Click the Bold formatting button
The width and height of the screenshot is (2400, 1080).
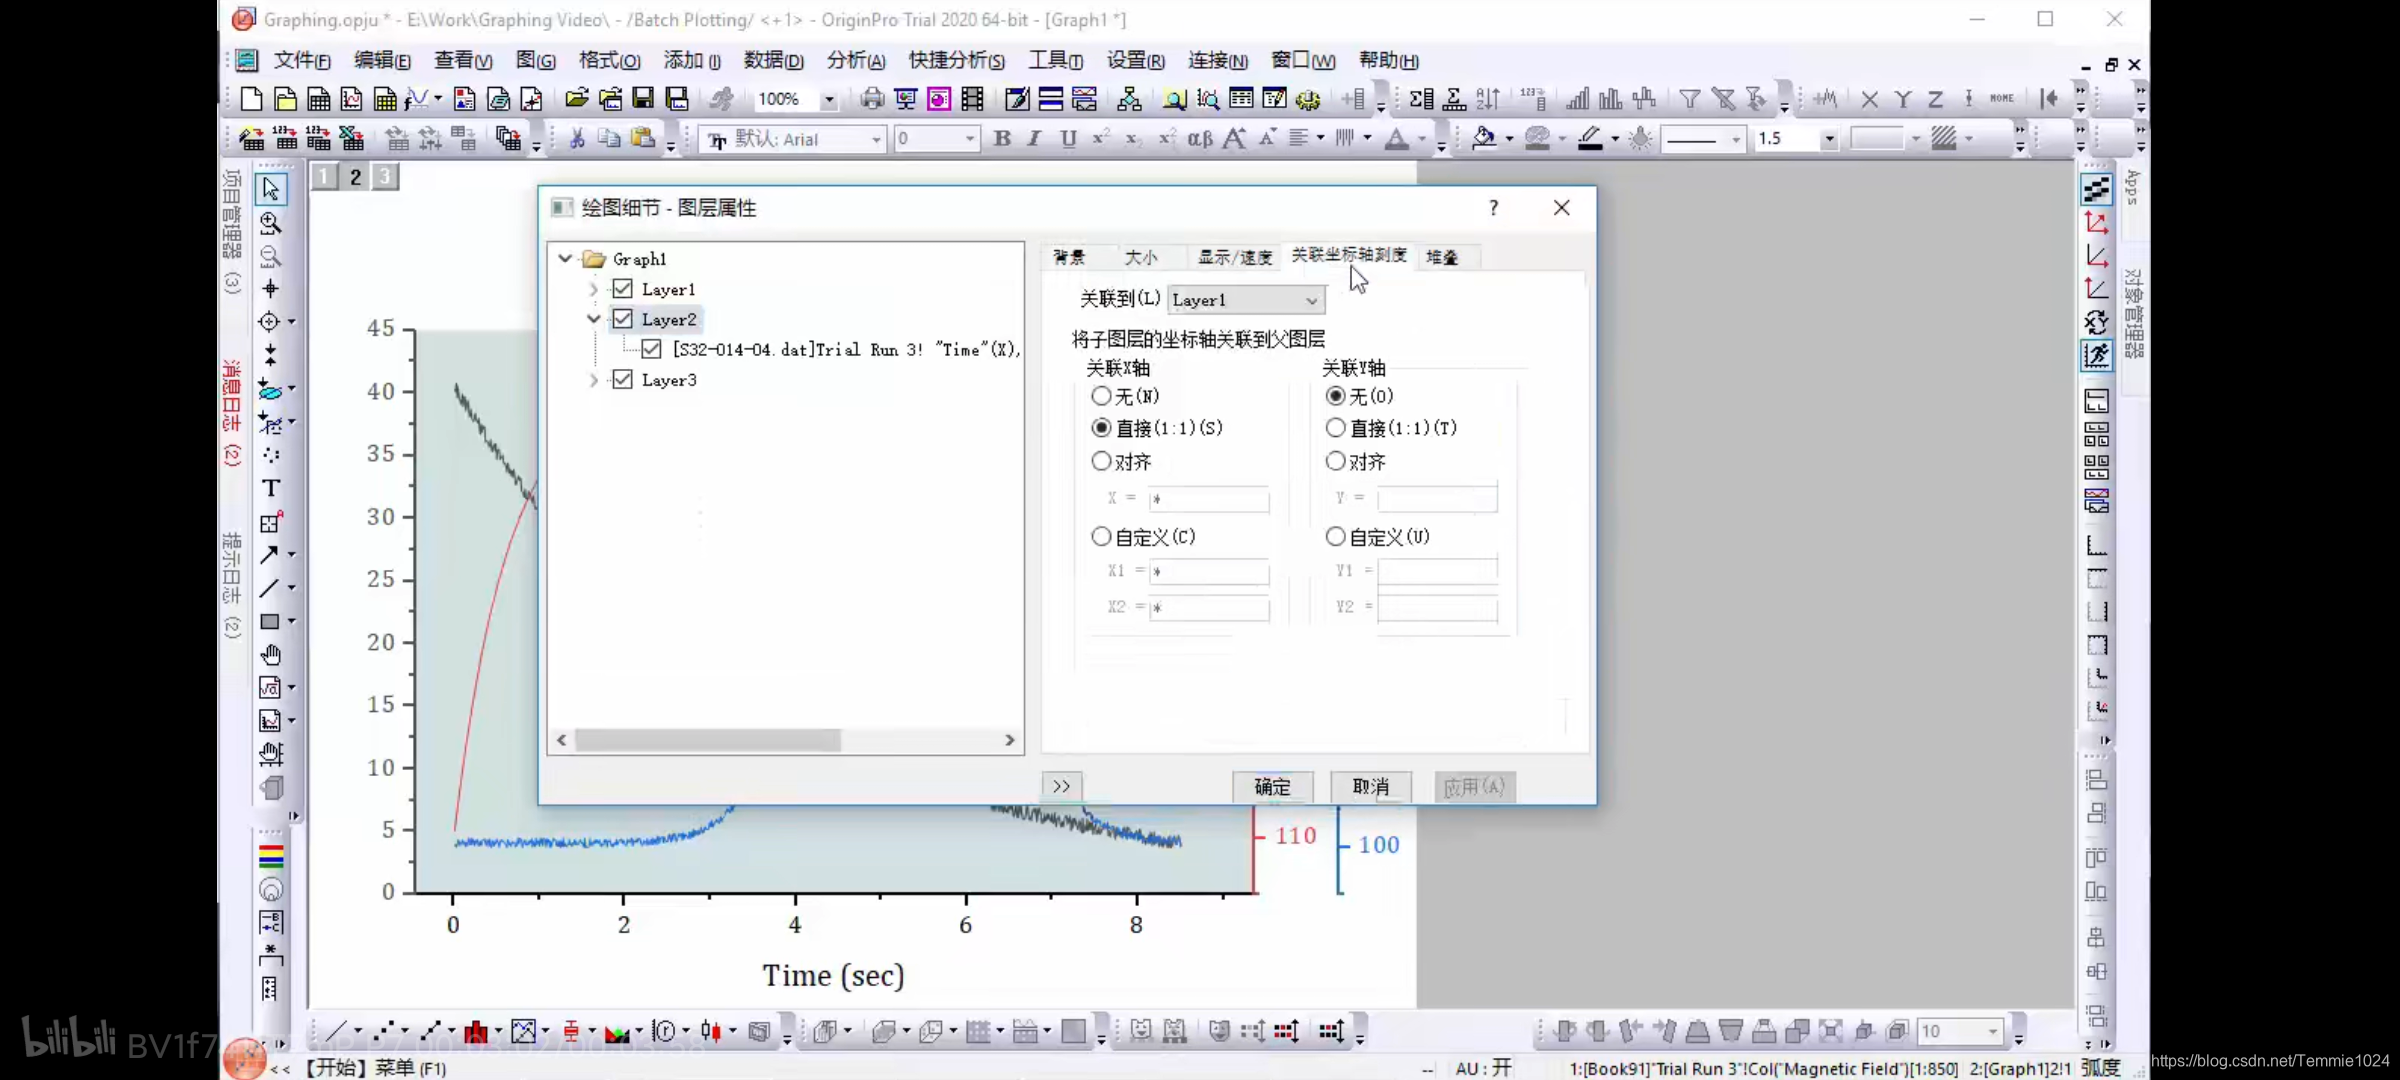[x=1002, y=139]
